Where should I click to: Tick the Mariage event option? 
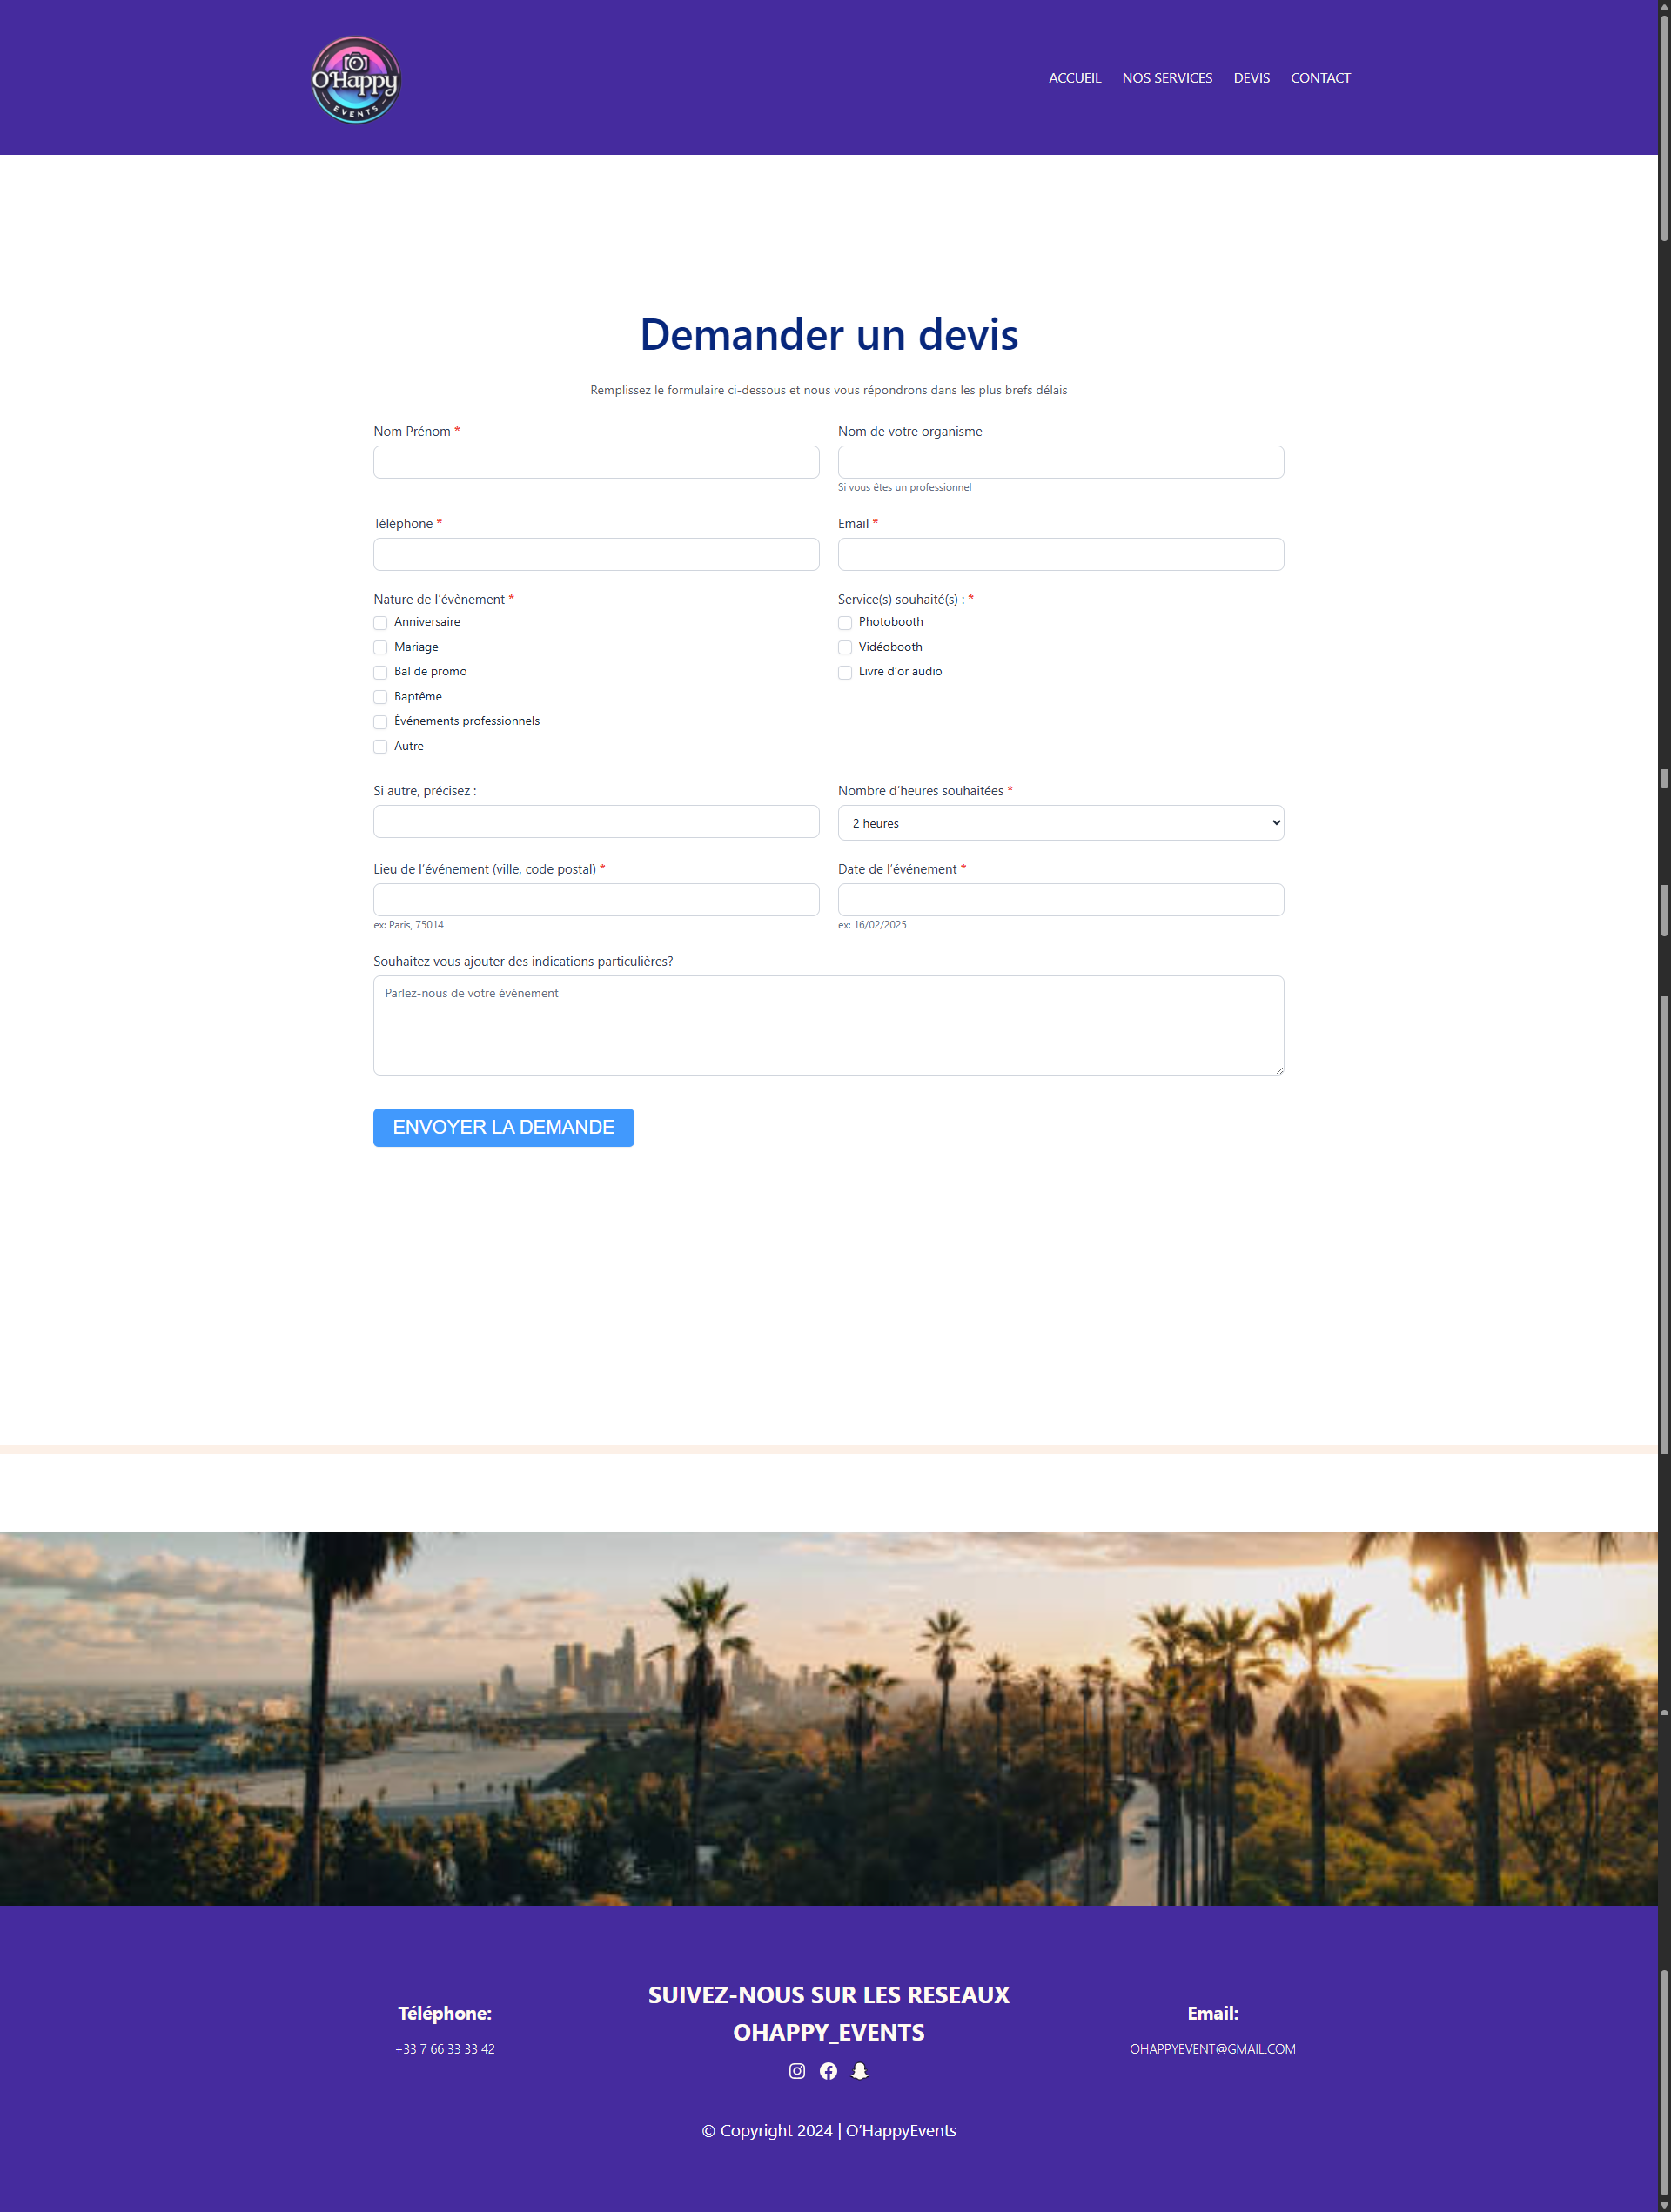[380, 648]
